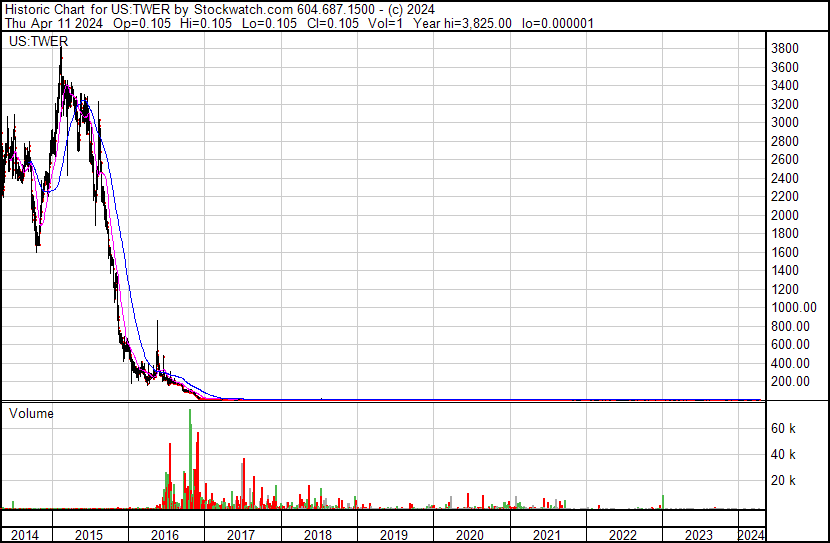830x543 pixels.
Task: Click the 3200 price axis value
Action: click(x=784, y=104)
